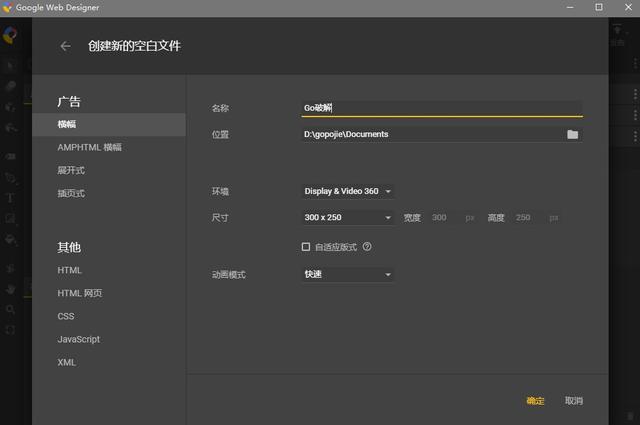Close the Google Web Designer window

[x=628, y=7]
